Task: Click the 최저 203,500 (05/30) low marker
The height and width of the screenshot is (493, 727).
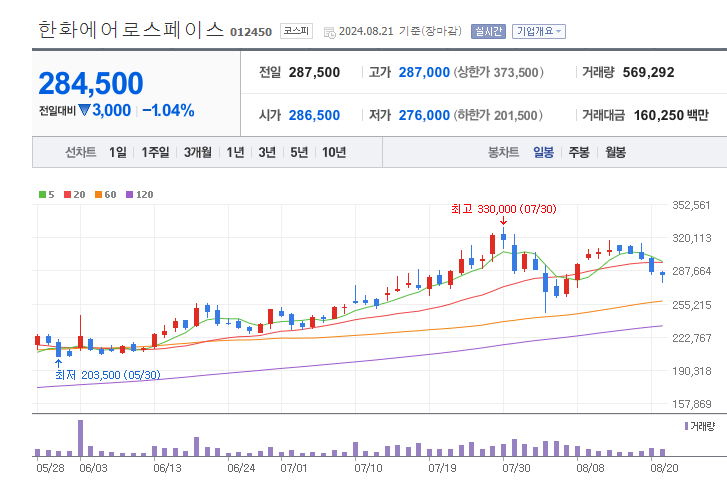Action: pyautogui.click(x=108, y=375)
